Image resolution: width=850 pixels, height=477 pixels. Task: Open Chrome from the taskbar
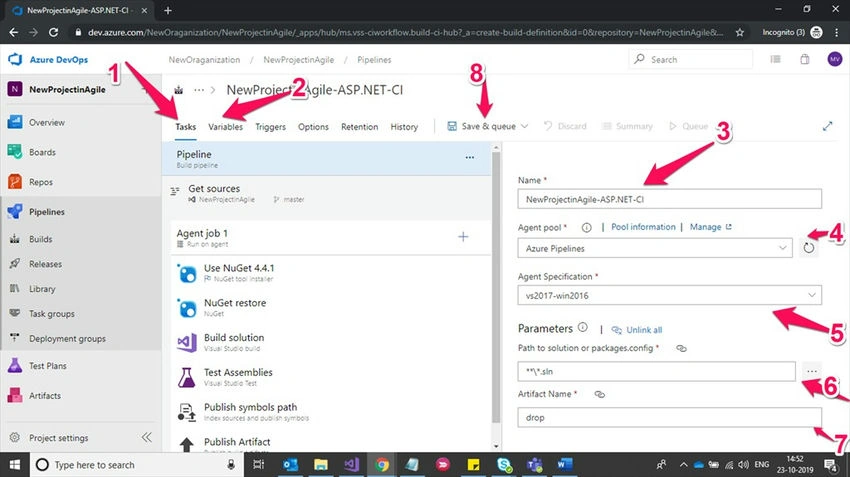pos(382,465)
